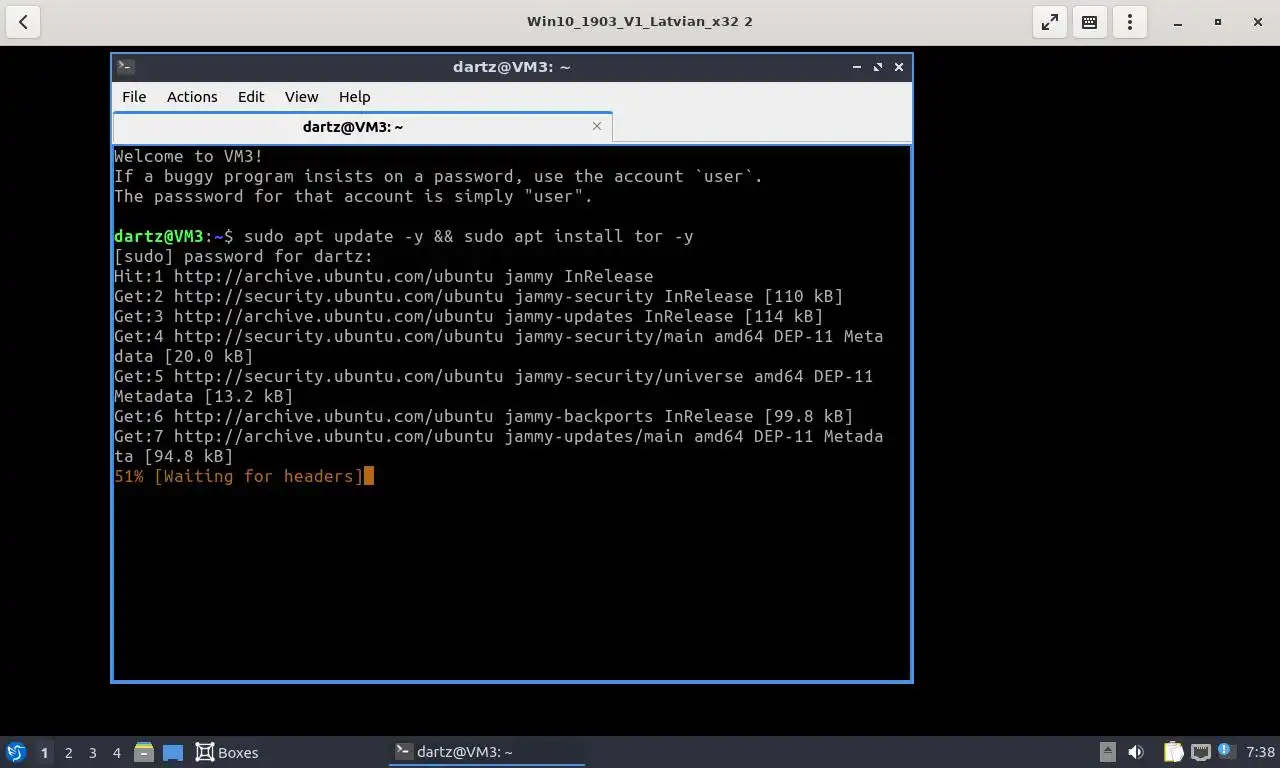1280x768 pixels.
Task: Open the Actions menu in terminal
Action: [192, 96]
